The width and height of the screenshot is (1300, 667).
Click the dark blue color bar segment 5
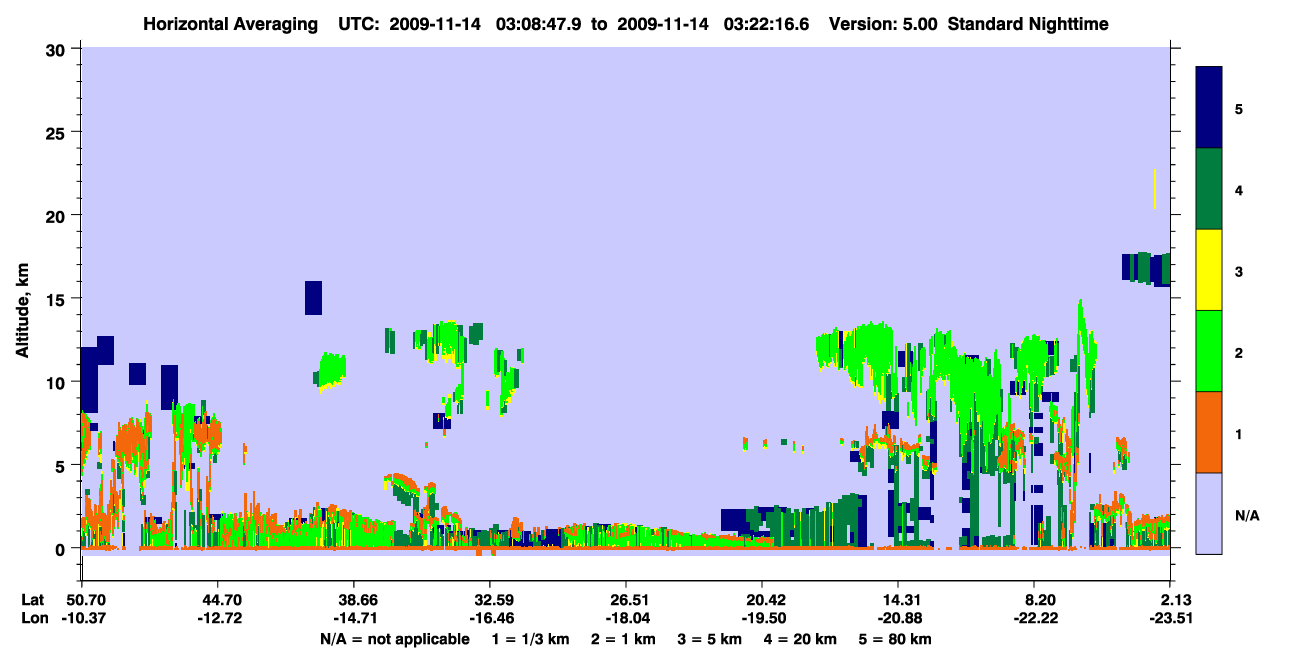[x=1209, y=107]
